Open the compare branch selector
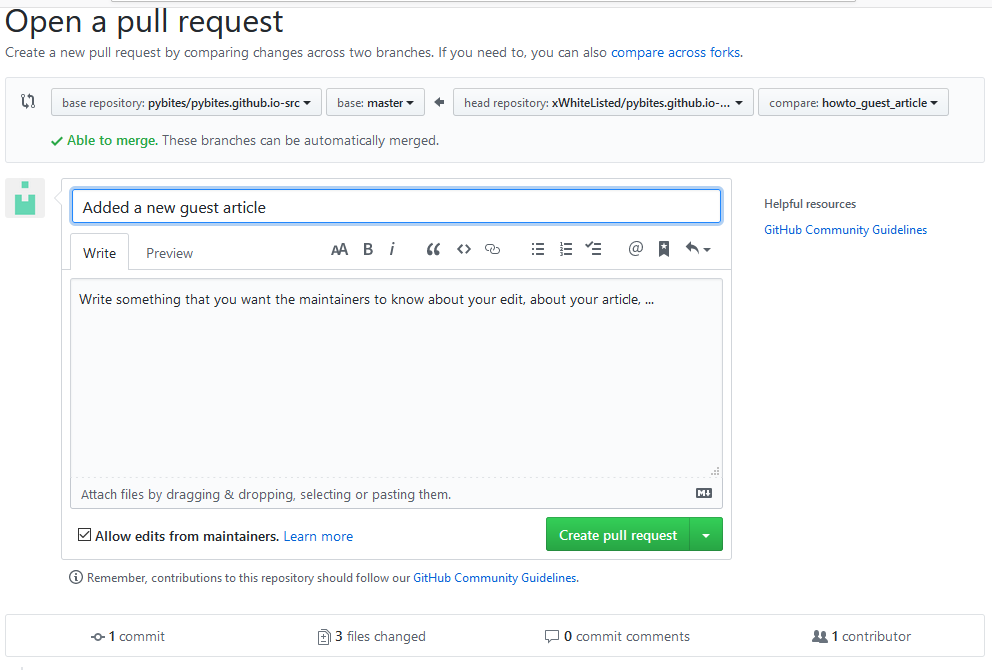 tap(853, 101)
